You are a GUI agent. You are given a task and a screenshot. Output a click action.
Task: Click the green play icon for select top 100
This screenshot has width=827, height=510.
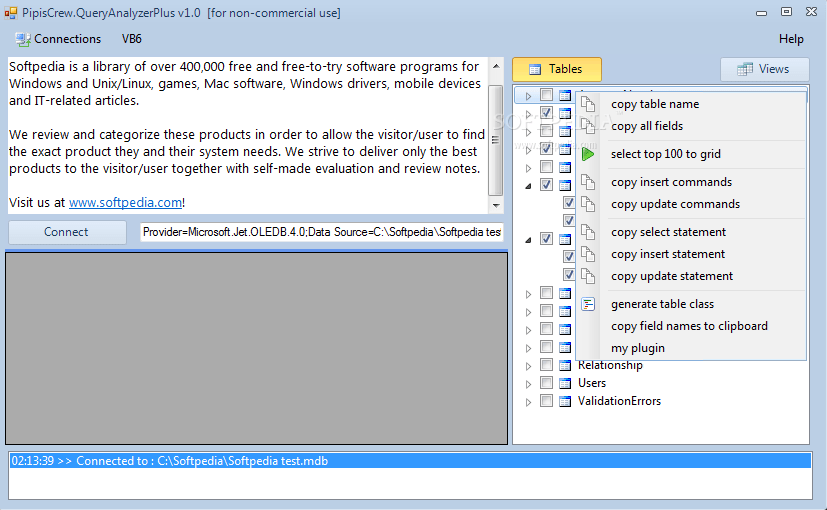[588, 154]
